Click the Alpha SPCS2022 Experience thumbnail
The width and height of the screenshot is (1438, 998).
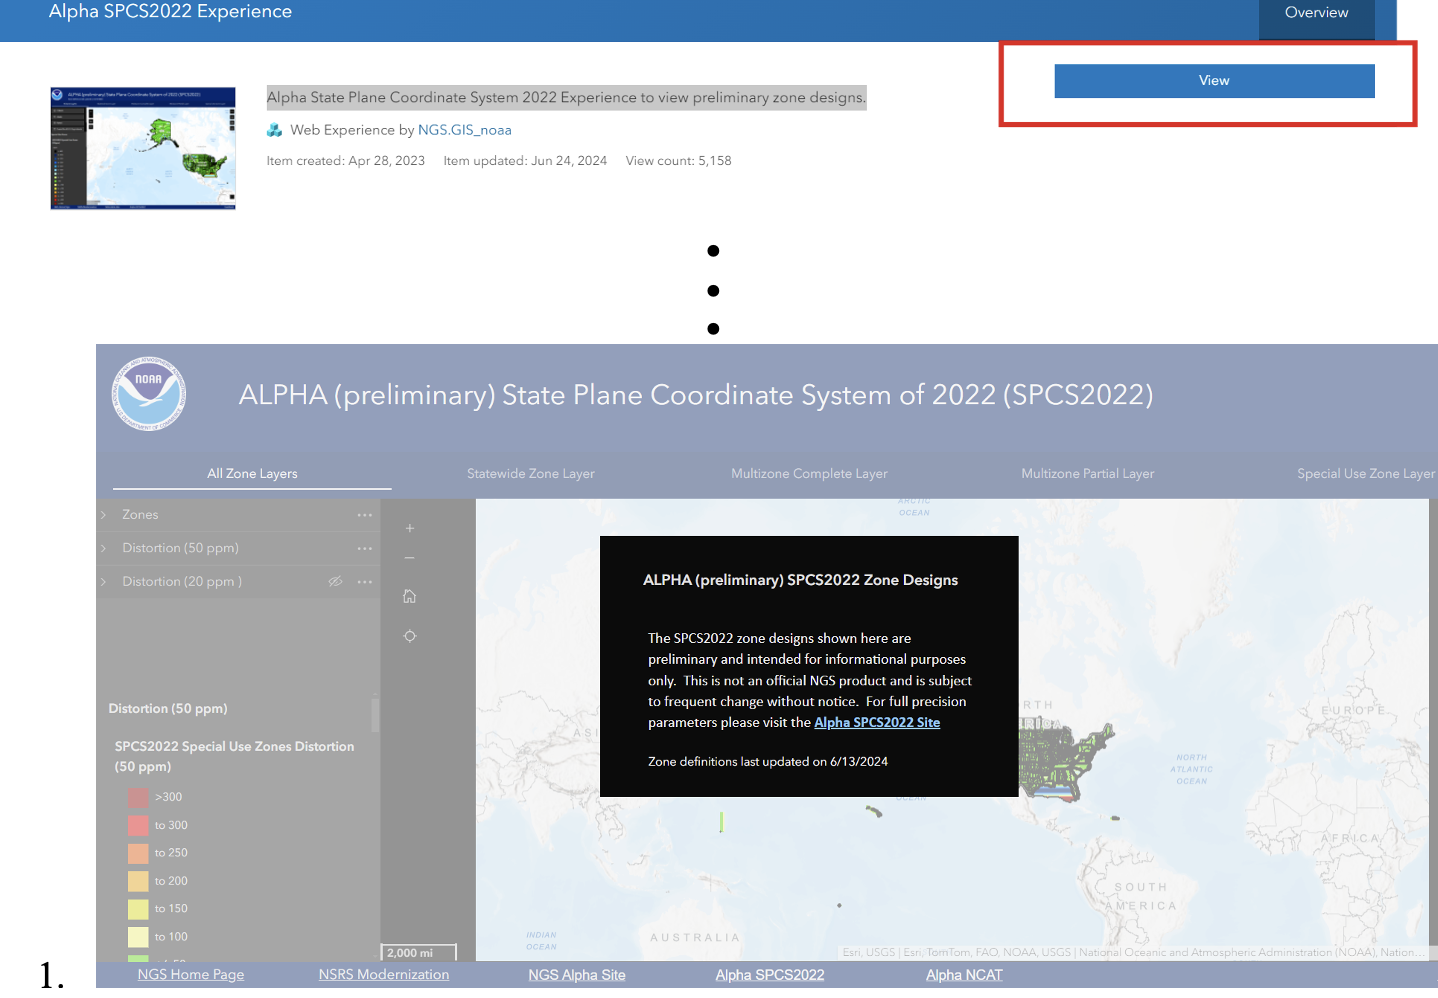[x=143, y=148]
